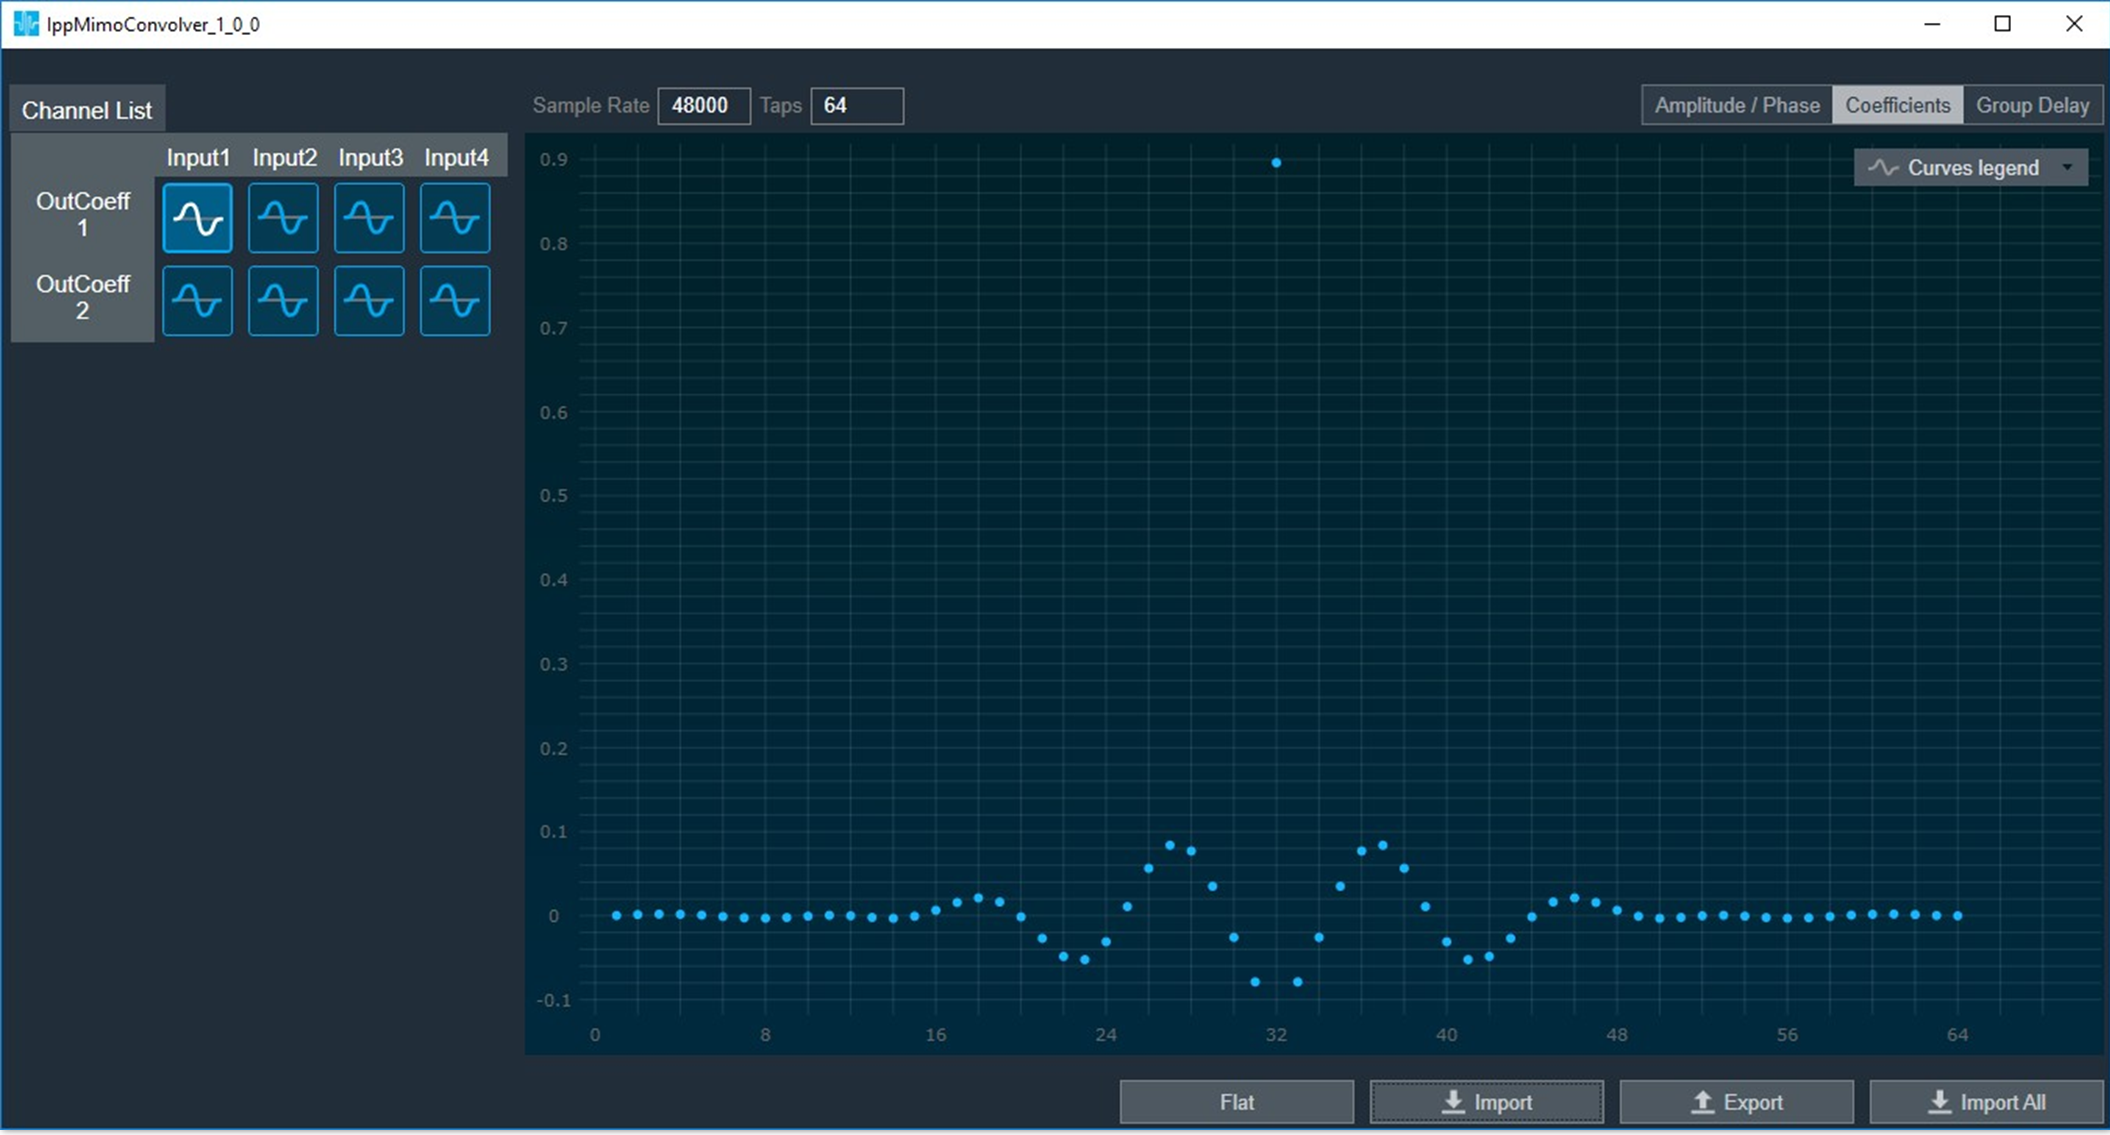Viewport: 2110px width, 1135px height.
Task: Select OutCoeff 2 Input1 filter icon
Action: [198, 301]
